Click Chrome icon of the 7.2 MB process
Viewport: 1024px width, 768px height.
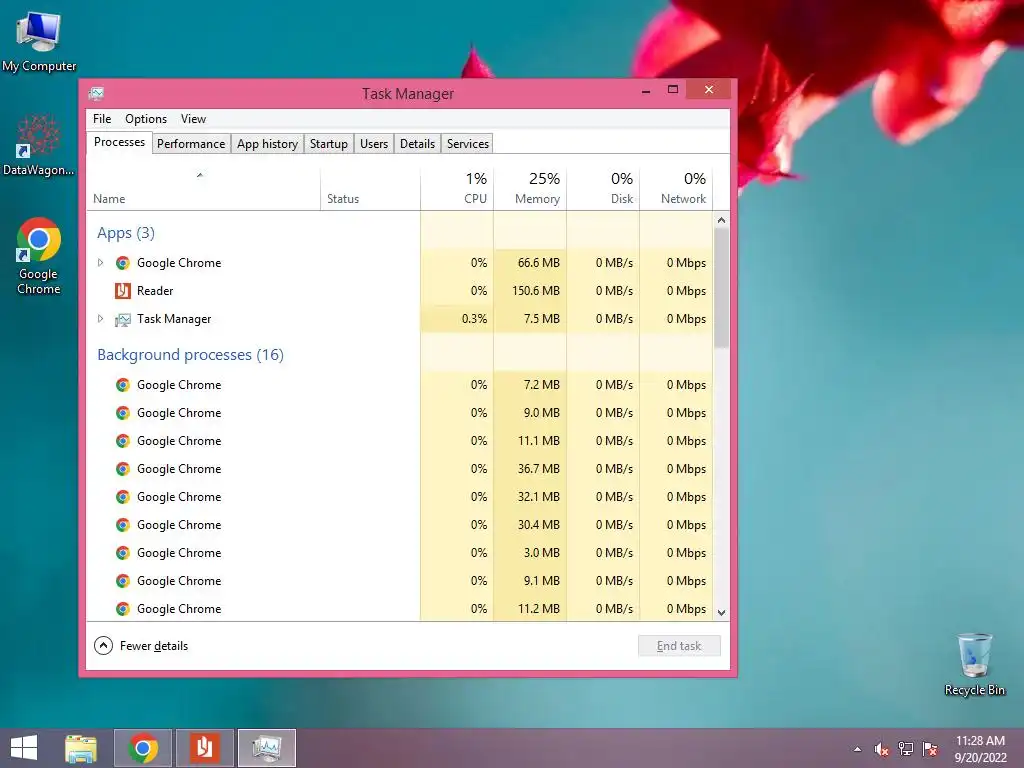click(x=123, y=385)
